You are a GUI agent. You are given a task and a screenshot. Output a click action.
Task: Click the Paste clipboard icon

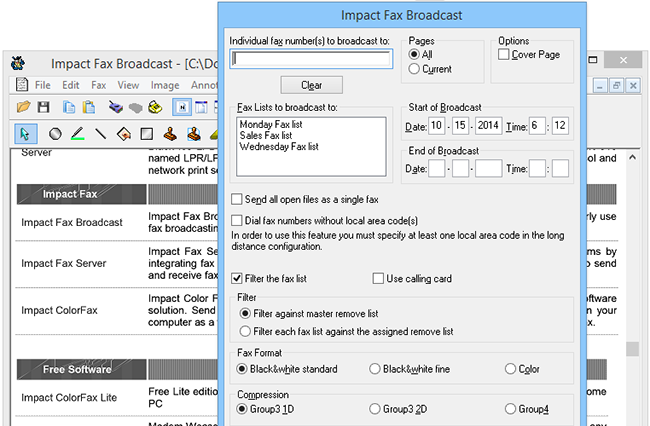pyautogui.click(x=89, y=107)
